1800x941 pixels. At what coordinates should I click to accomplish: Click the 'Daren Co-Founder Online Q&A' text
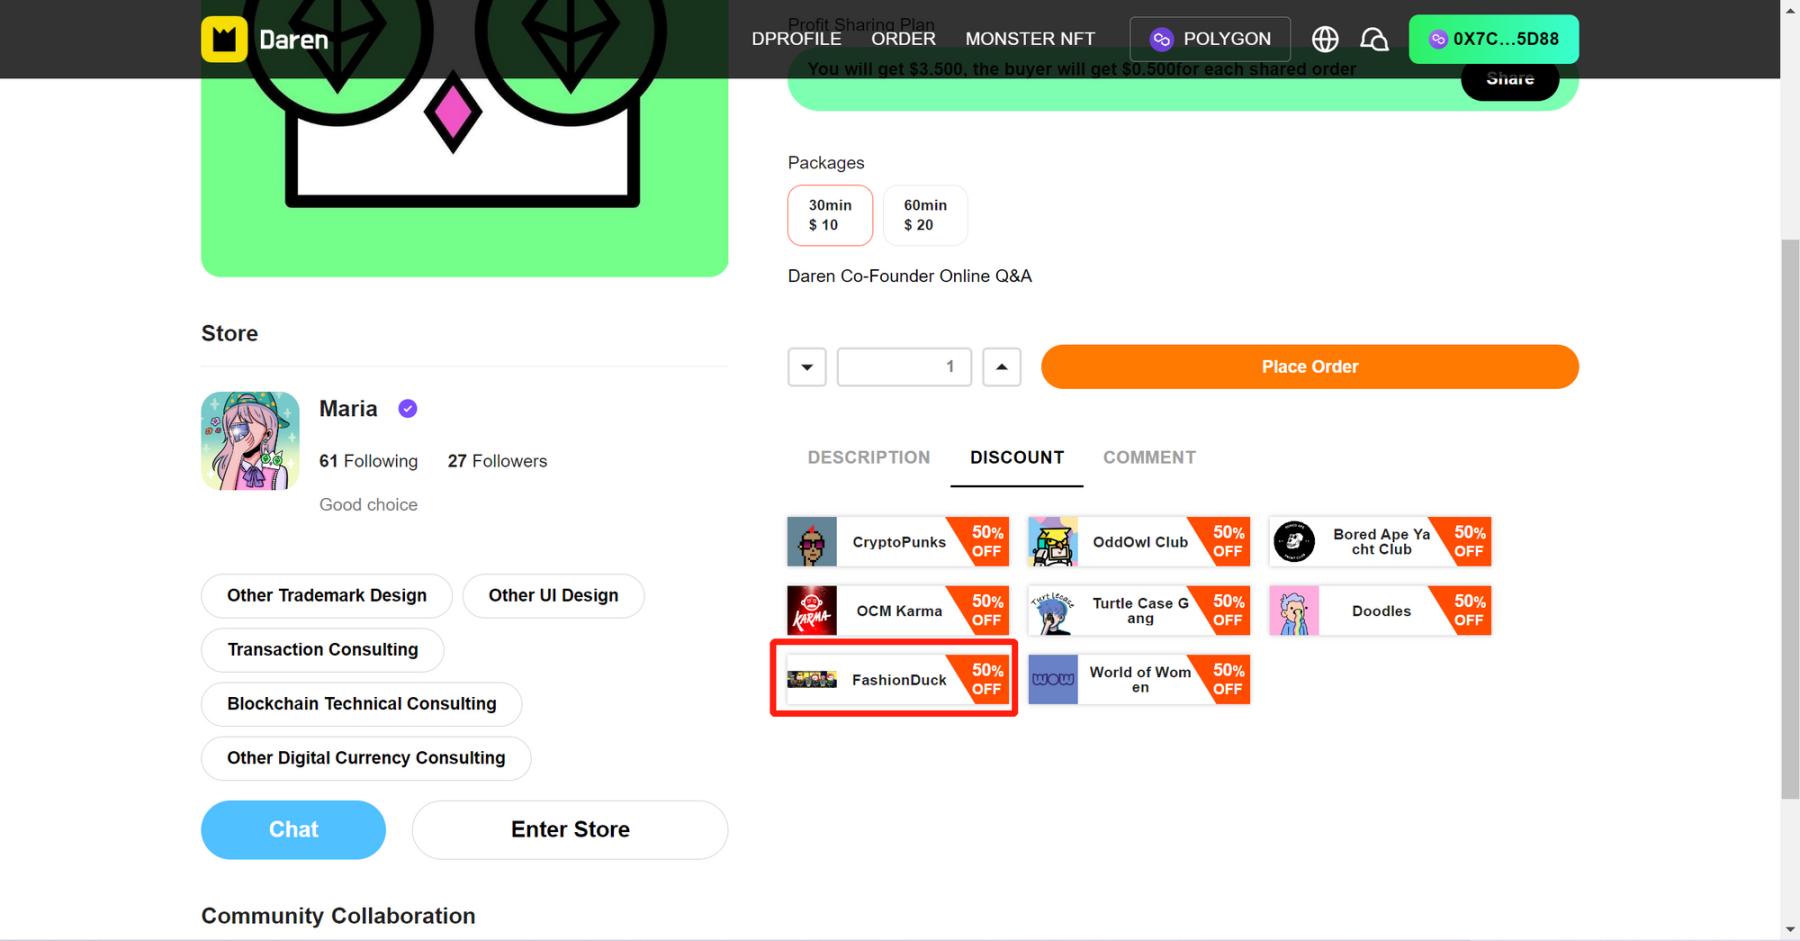coord(909,276)
